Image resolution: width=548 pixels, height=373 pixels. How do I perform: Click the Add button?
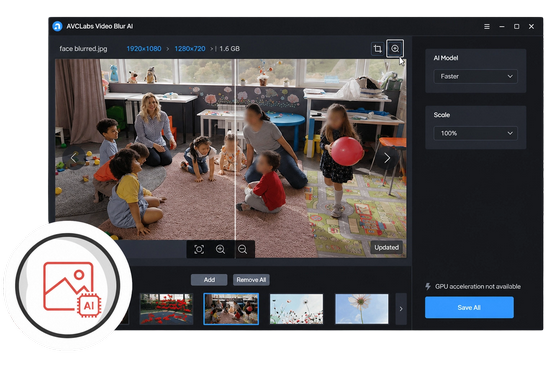click(x=209, y=280)
